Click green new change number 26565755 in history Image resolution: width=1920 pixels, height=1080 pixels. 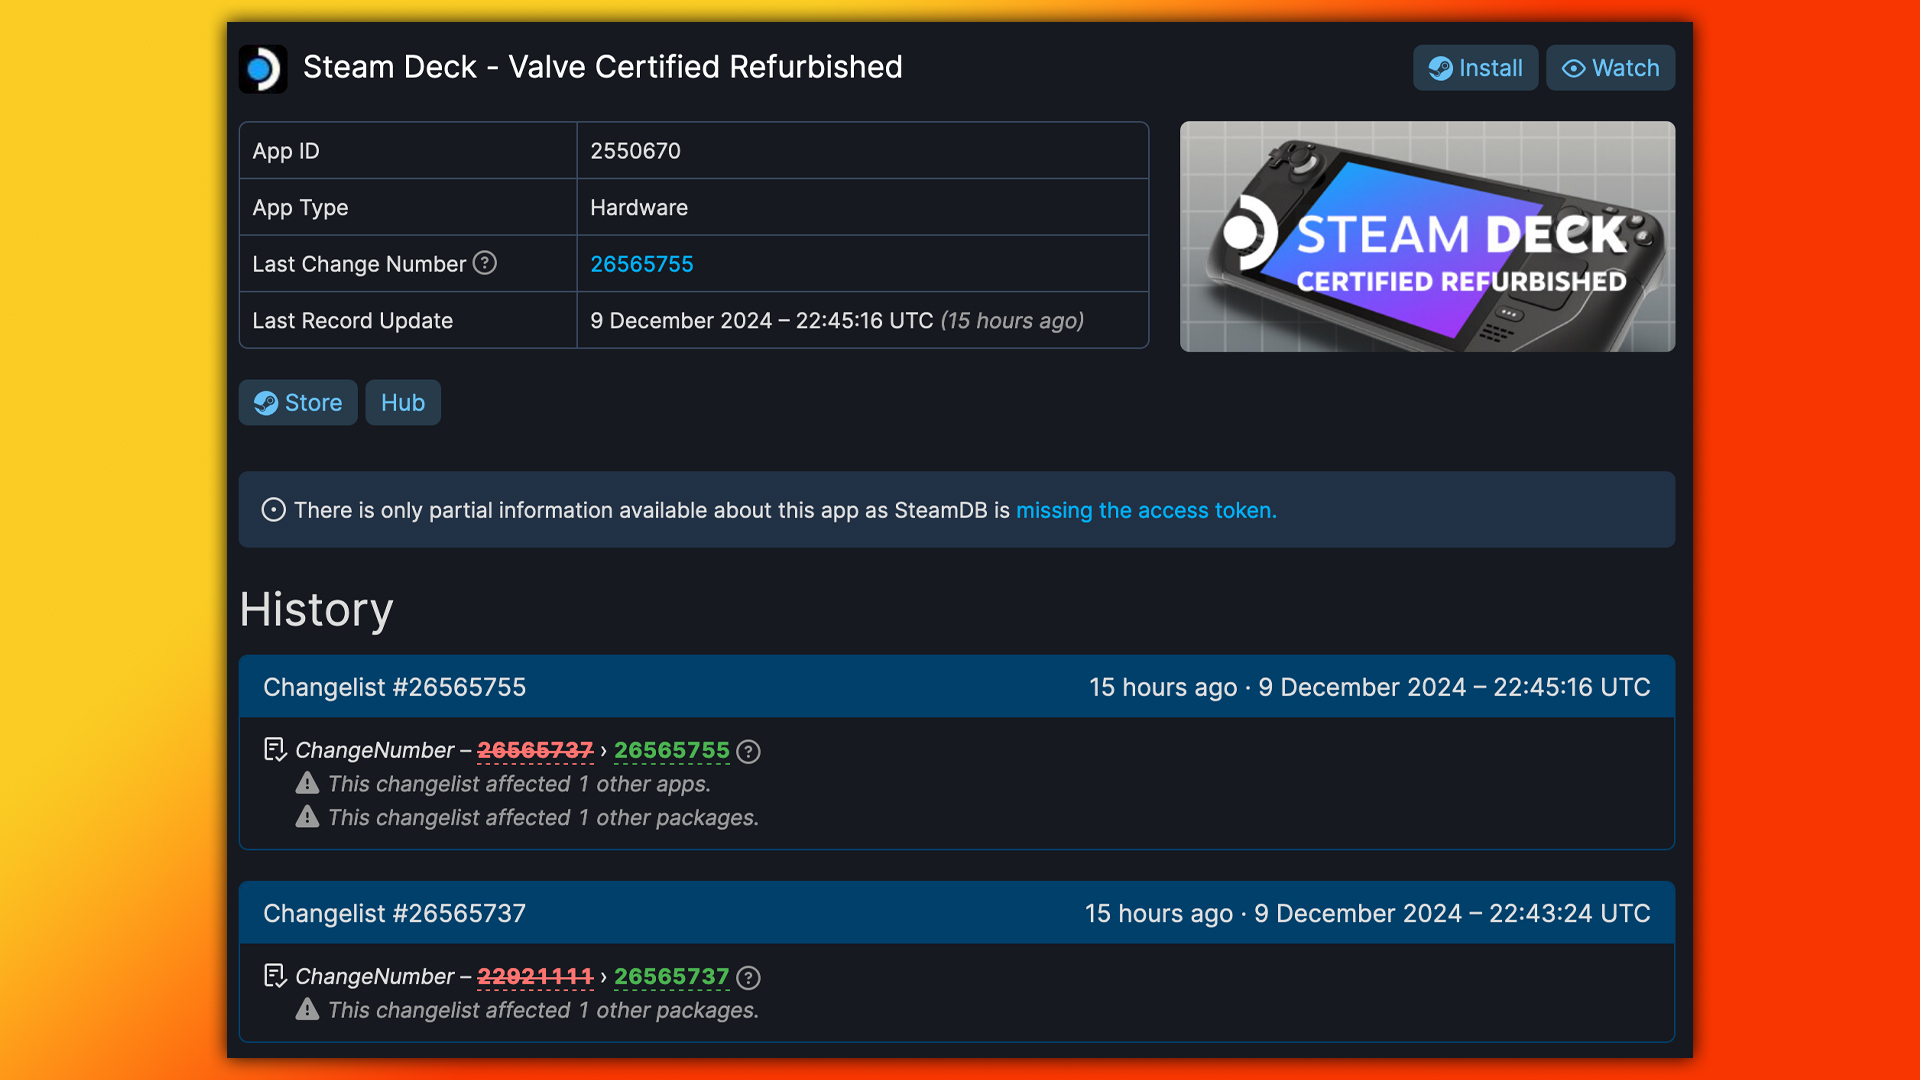click(x=672, y=750)
